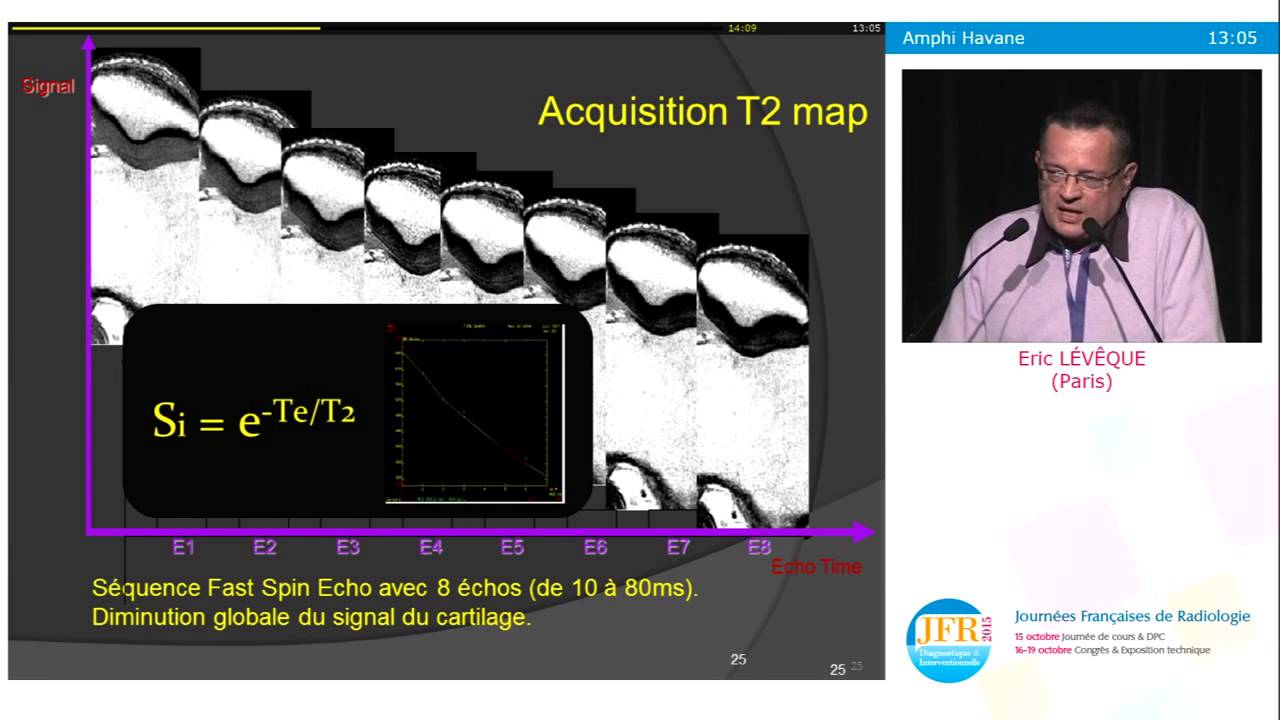
Task: Click the 13:05 time above the slide
Action: point(866,28)
